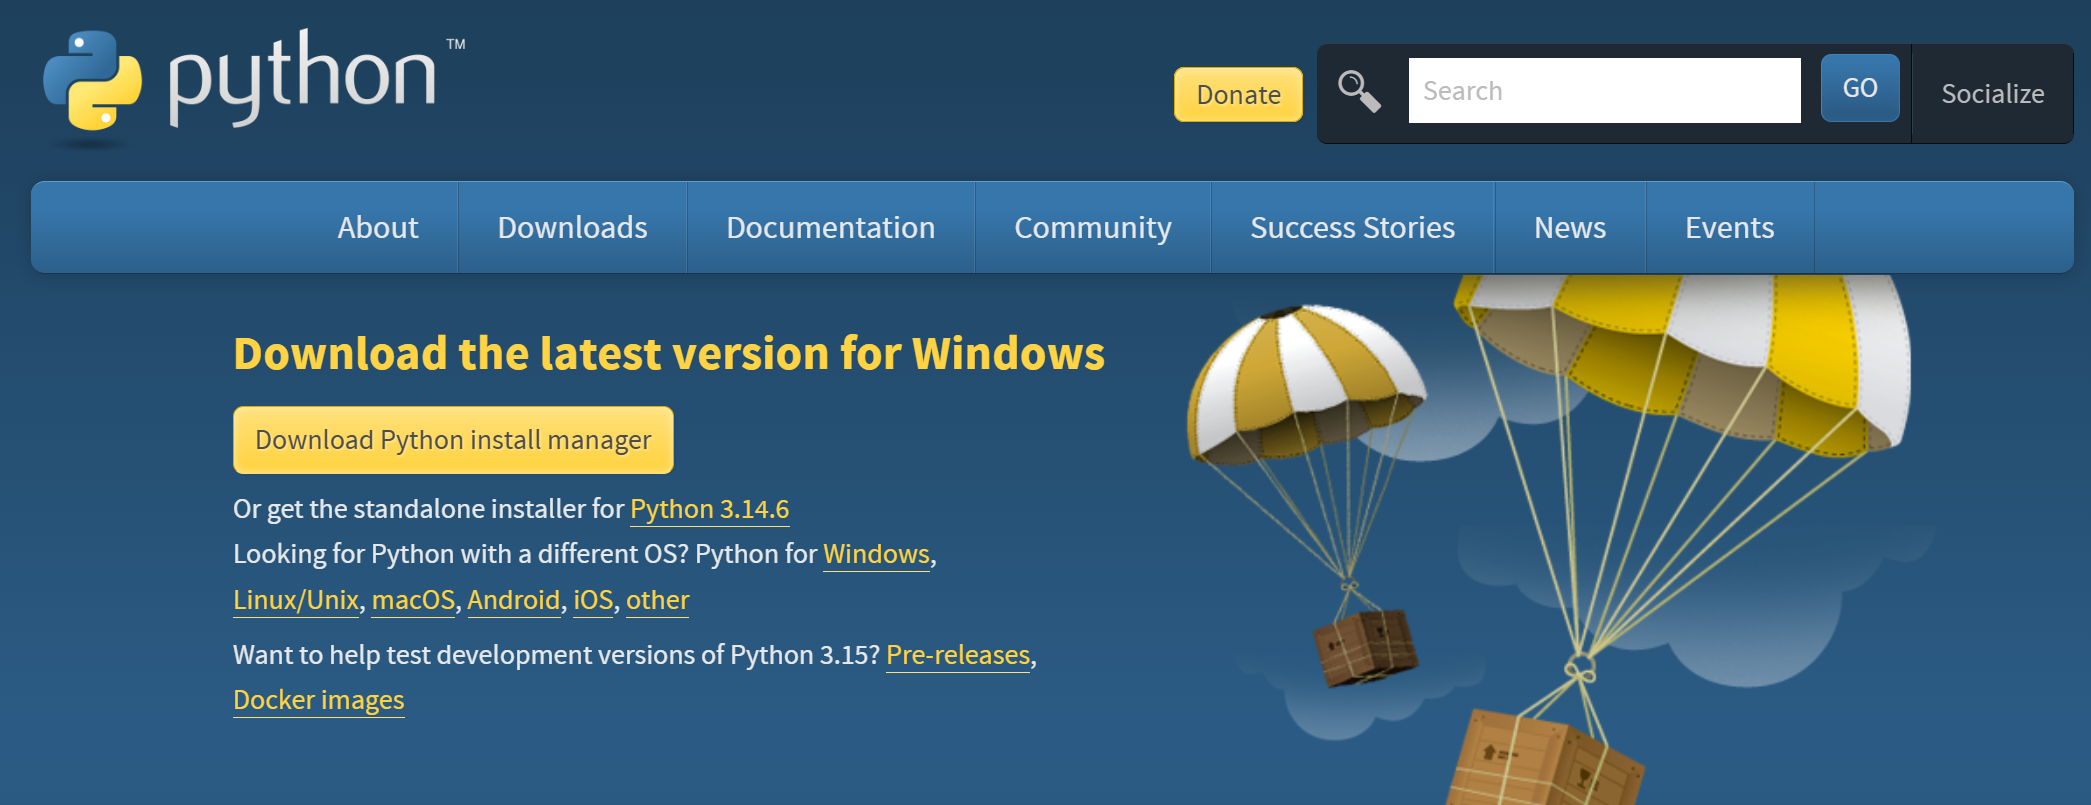
Task: Follow the other platforms link
Action: 658,600
